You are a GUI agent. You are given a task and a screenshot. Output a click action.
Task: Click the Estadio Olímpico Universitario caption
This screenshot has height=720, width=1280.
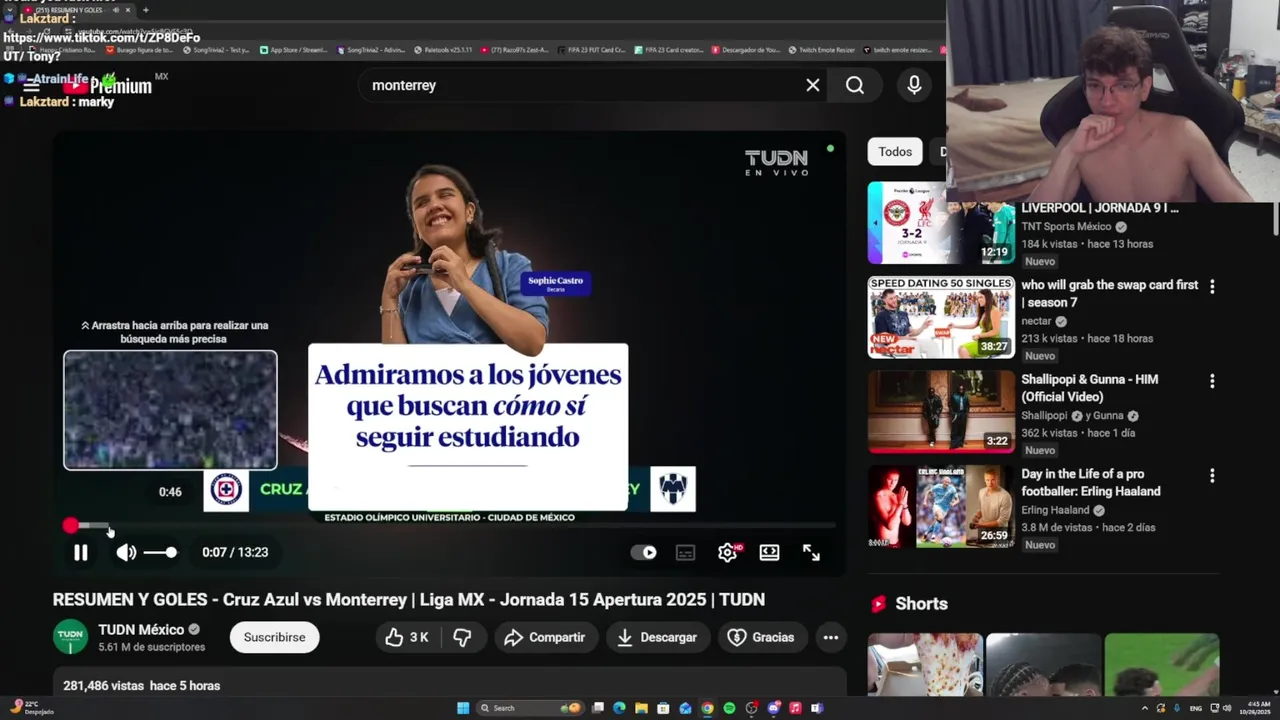(449, 517)
